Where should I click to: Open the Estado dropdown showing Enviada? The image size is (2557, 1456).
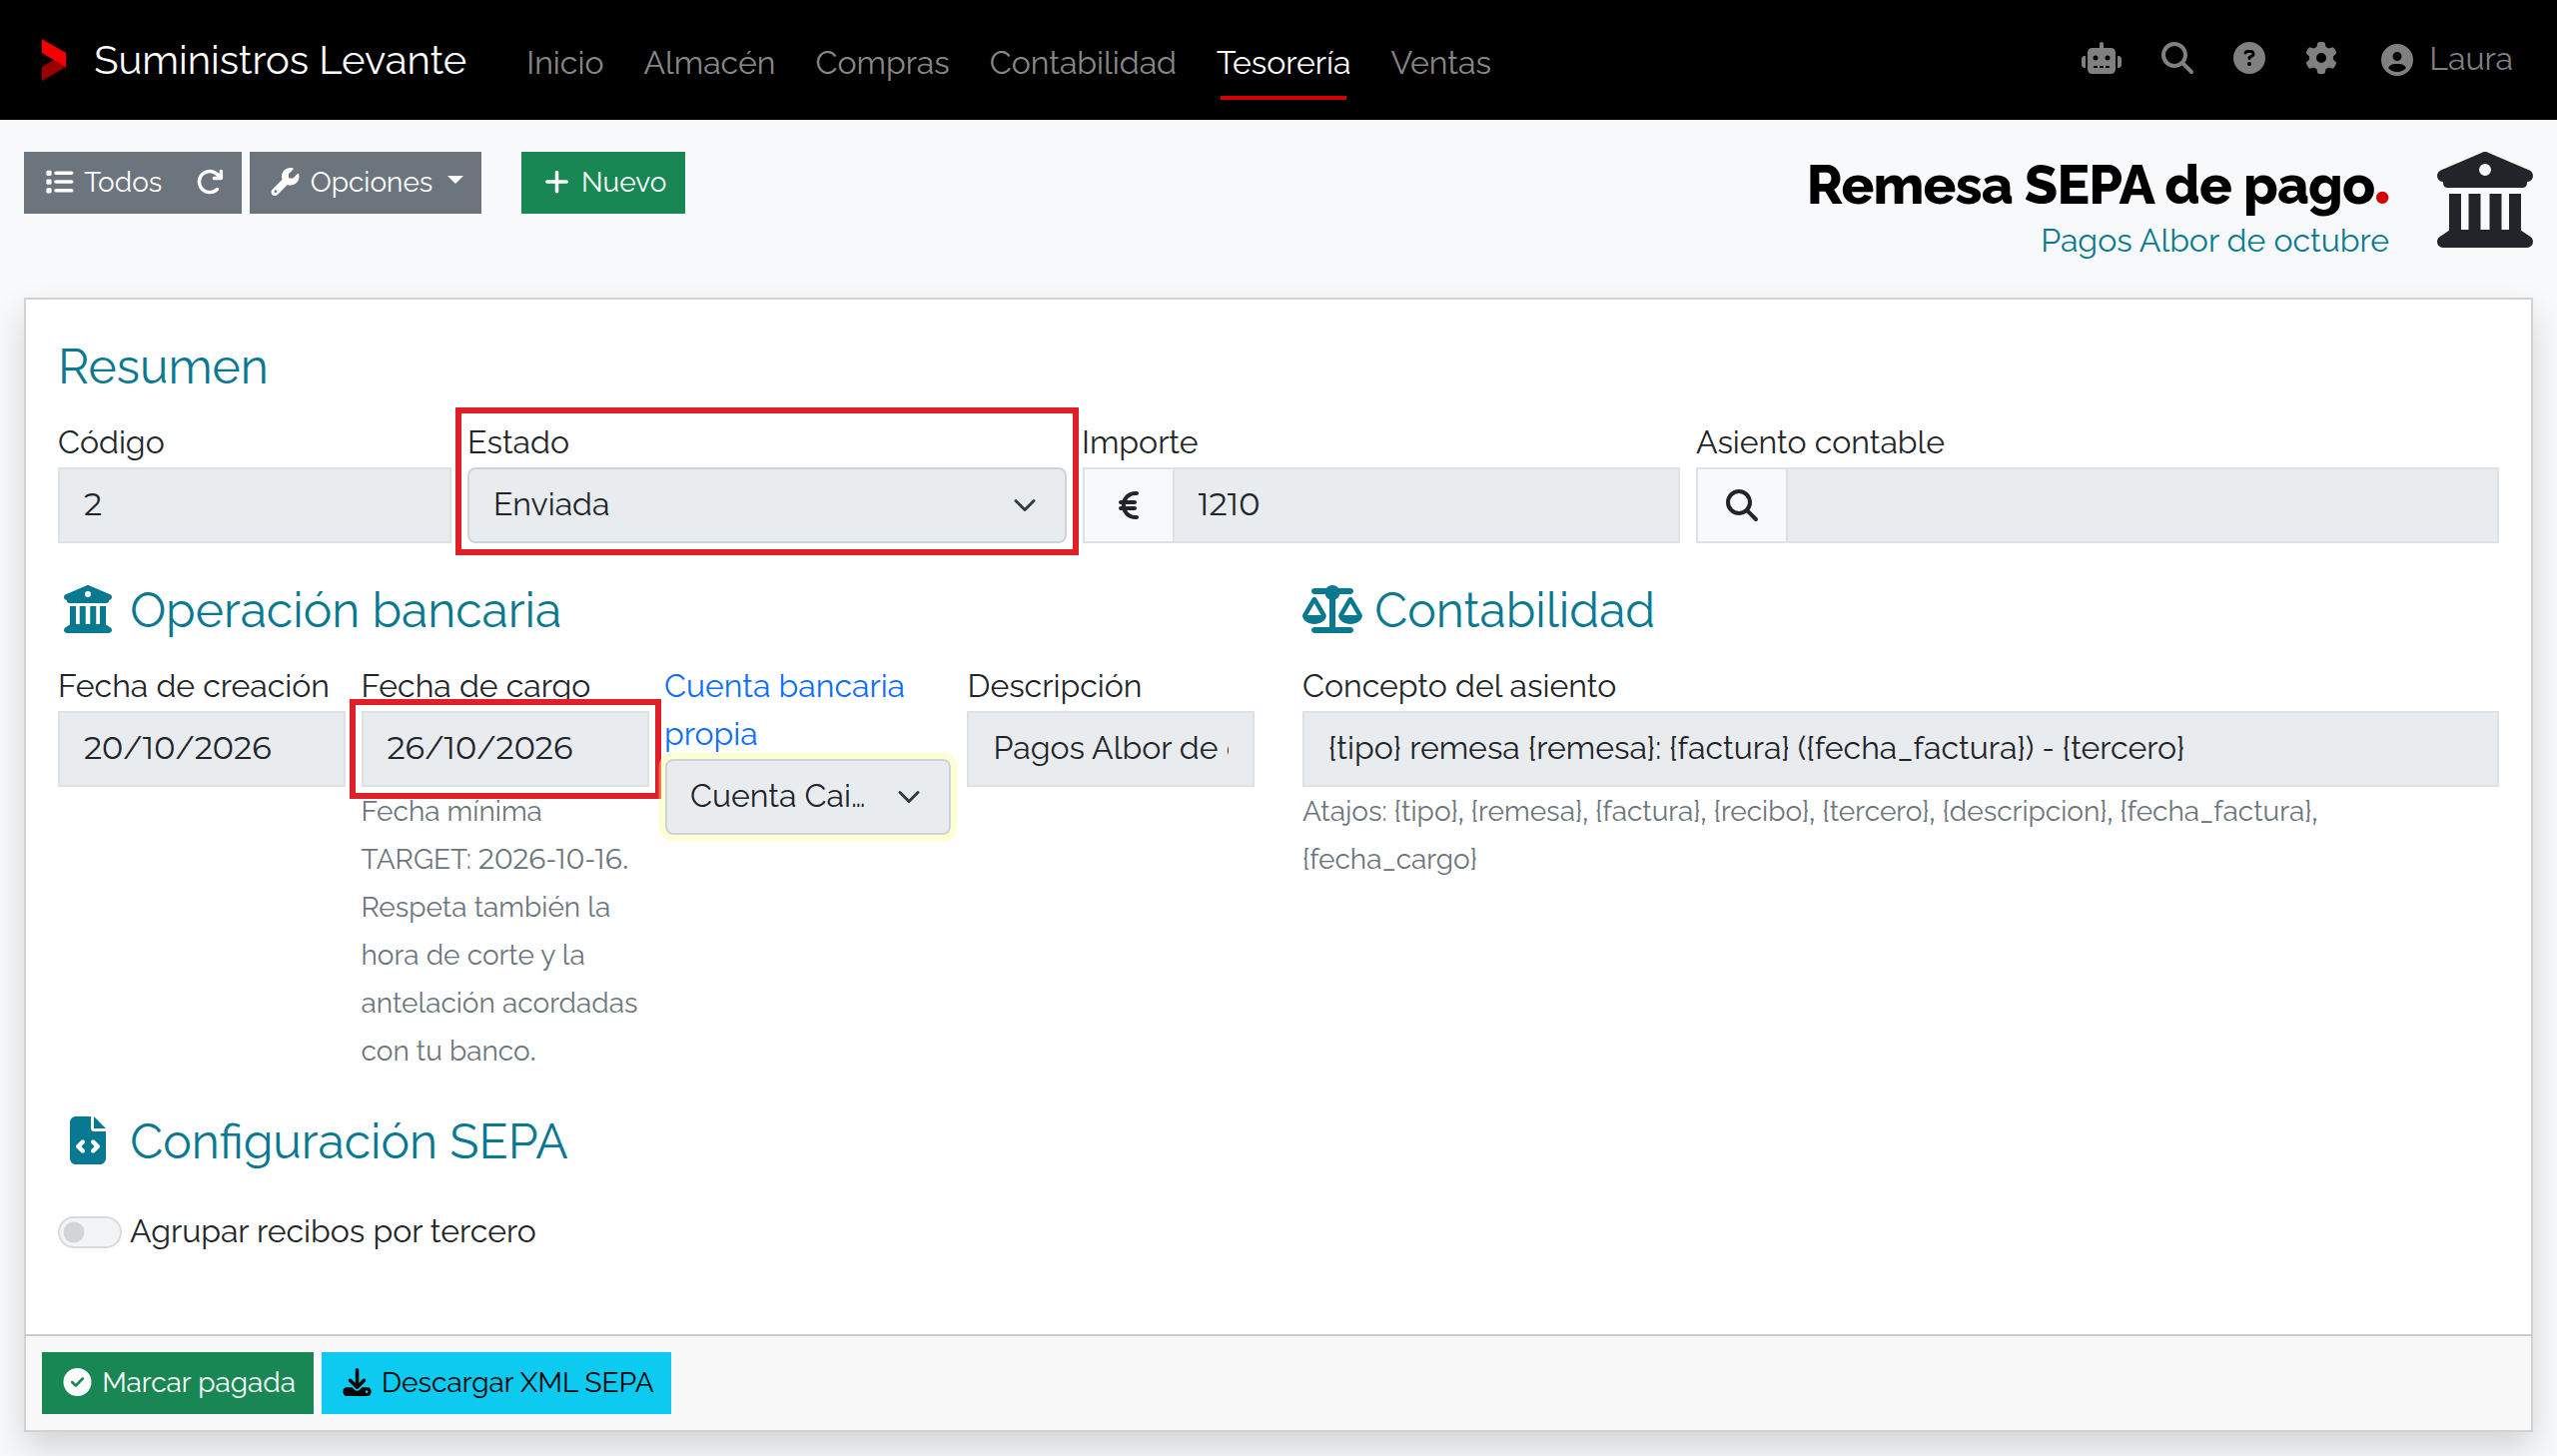tap(766, 505)
